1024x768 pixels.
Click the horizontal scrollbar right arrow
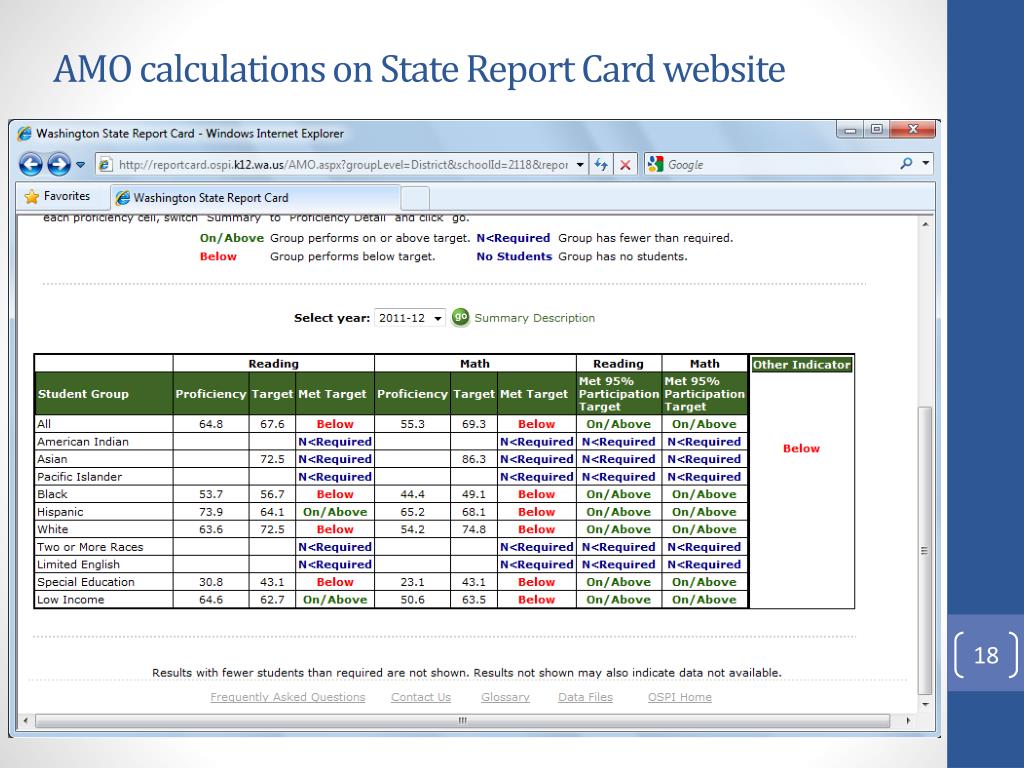pyautogui.click(x=908, y=721)
